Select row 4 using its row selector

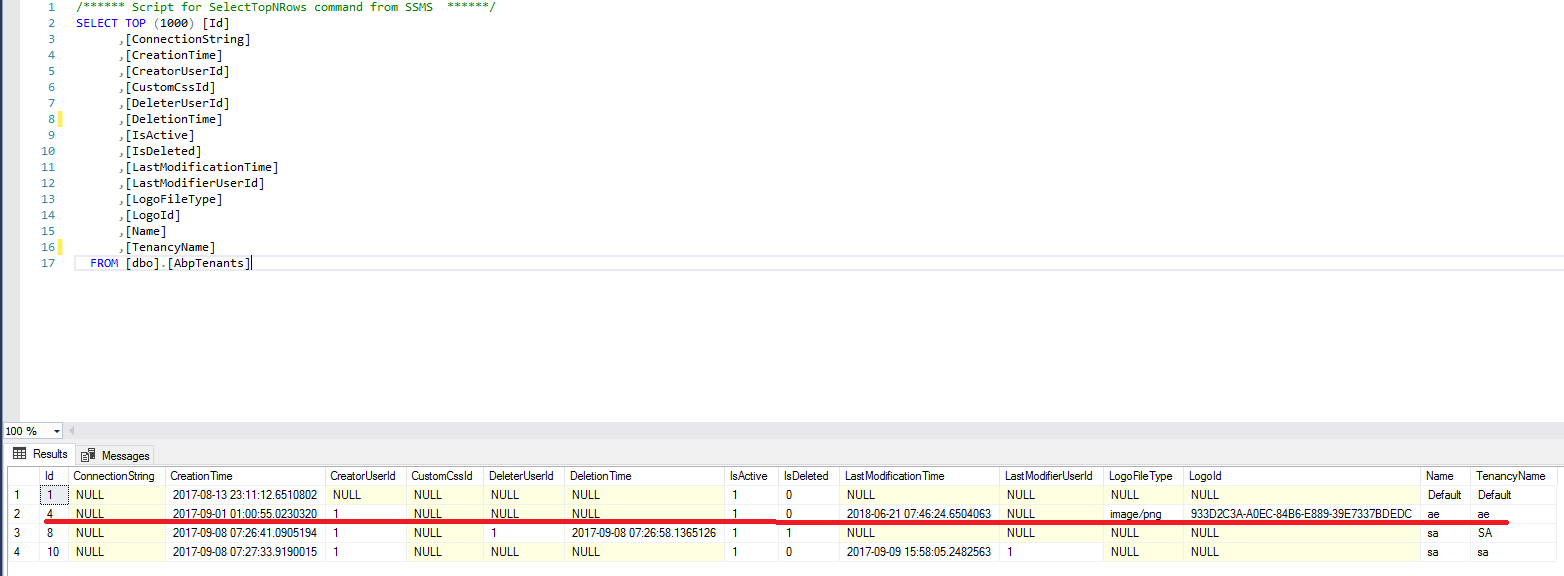click(x=16, y=552)
